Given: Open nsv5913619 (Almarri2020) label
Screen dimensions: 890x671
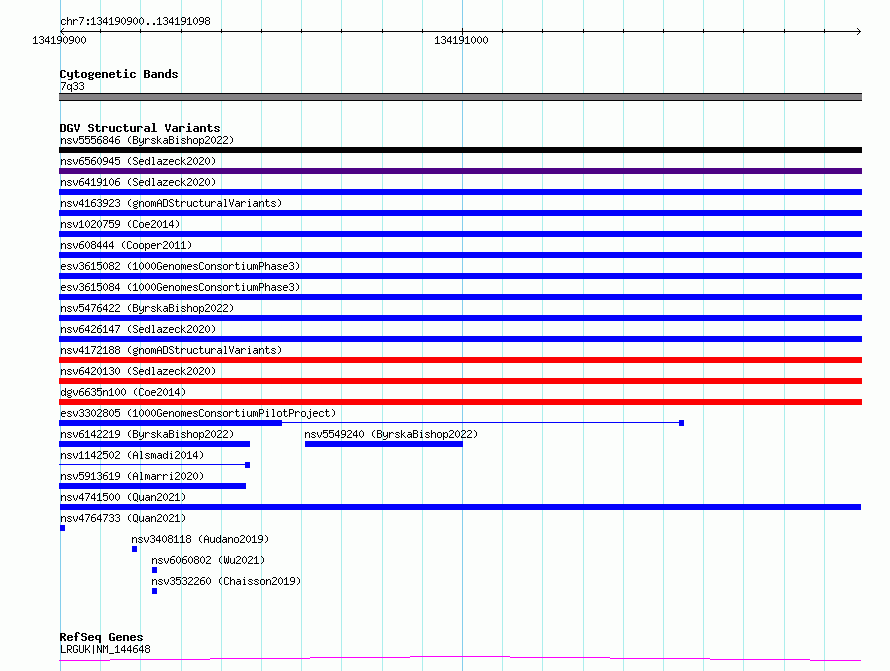Looking at the screenshot, I should coord(132,476).
